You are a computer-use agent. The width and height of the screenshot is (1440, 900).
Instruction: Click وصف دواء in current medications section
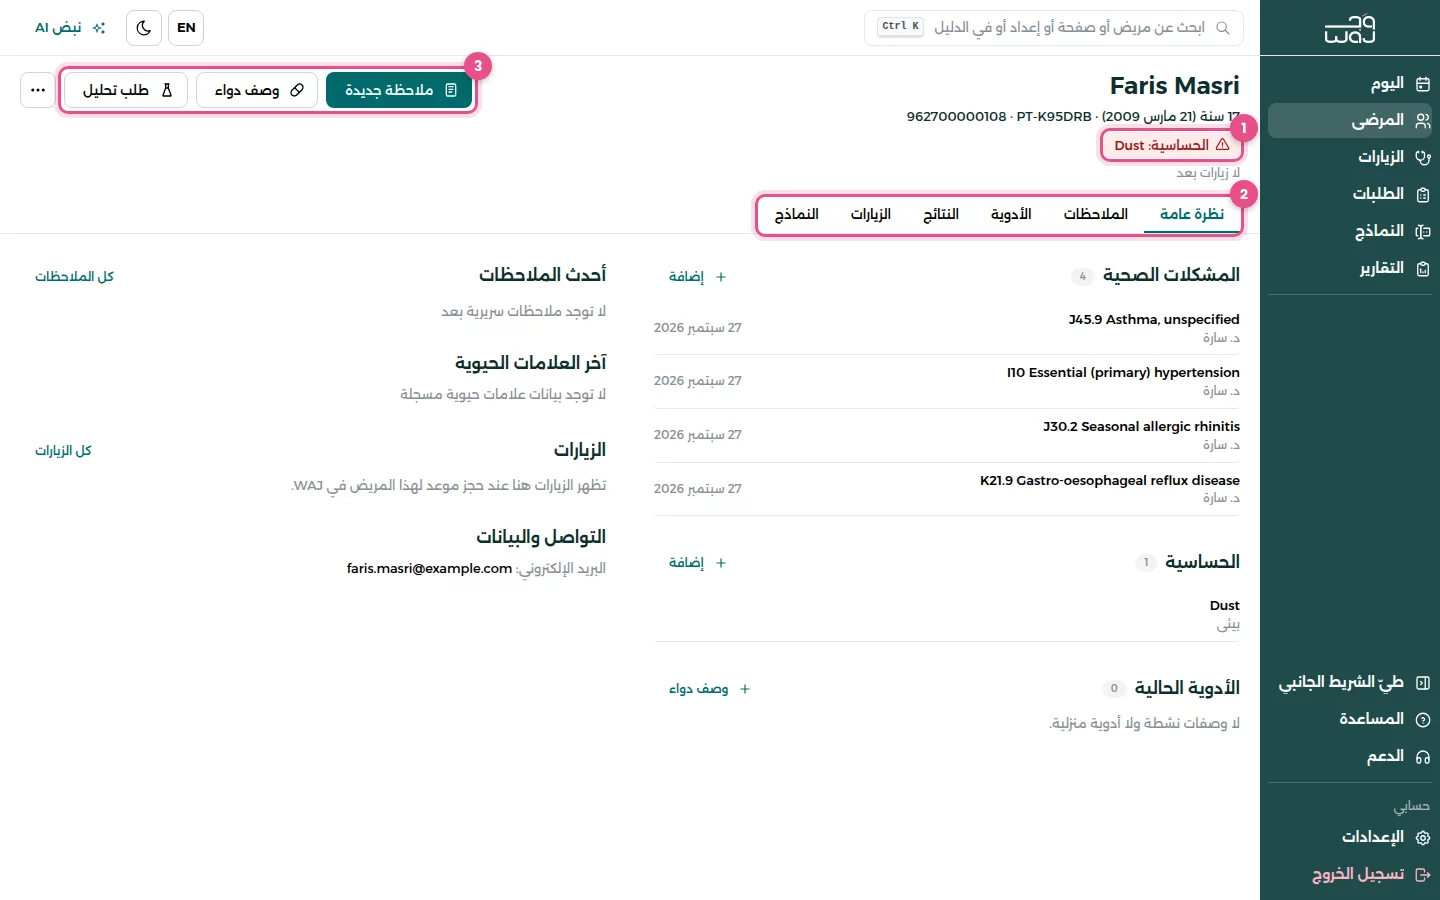pyautogui.click(x=710, y=689)
